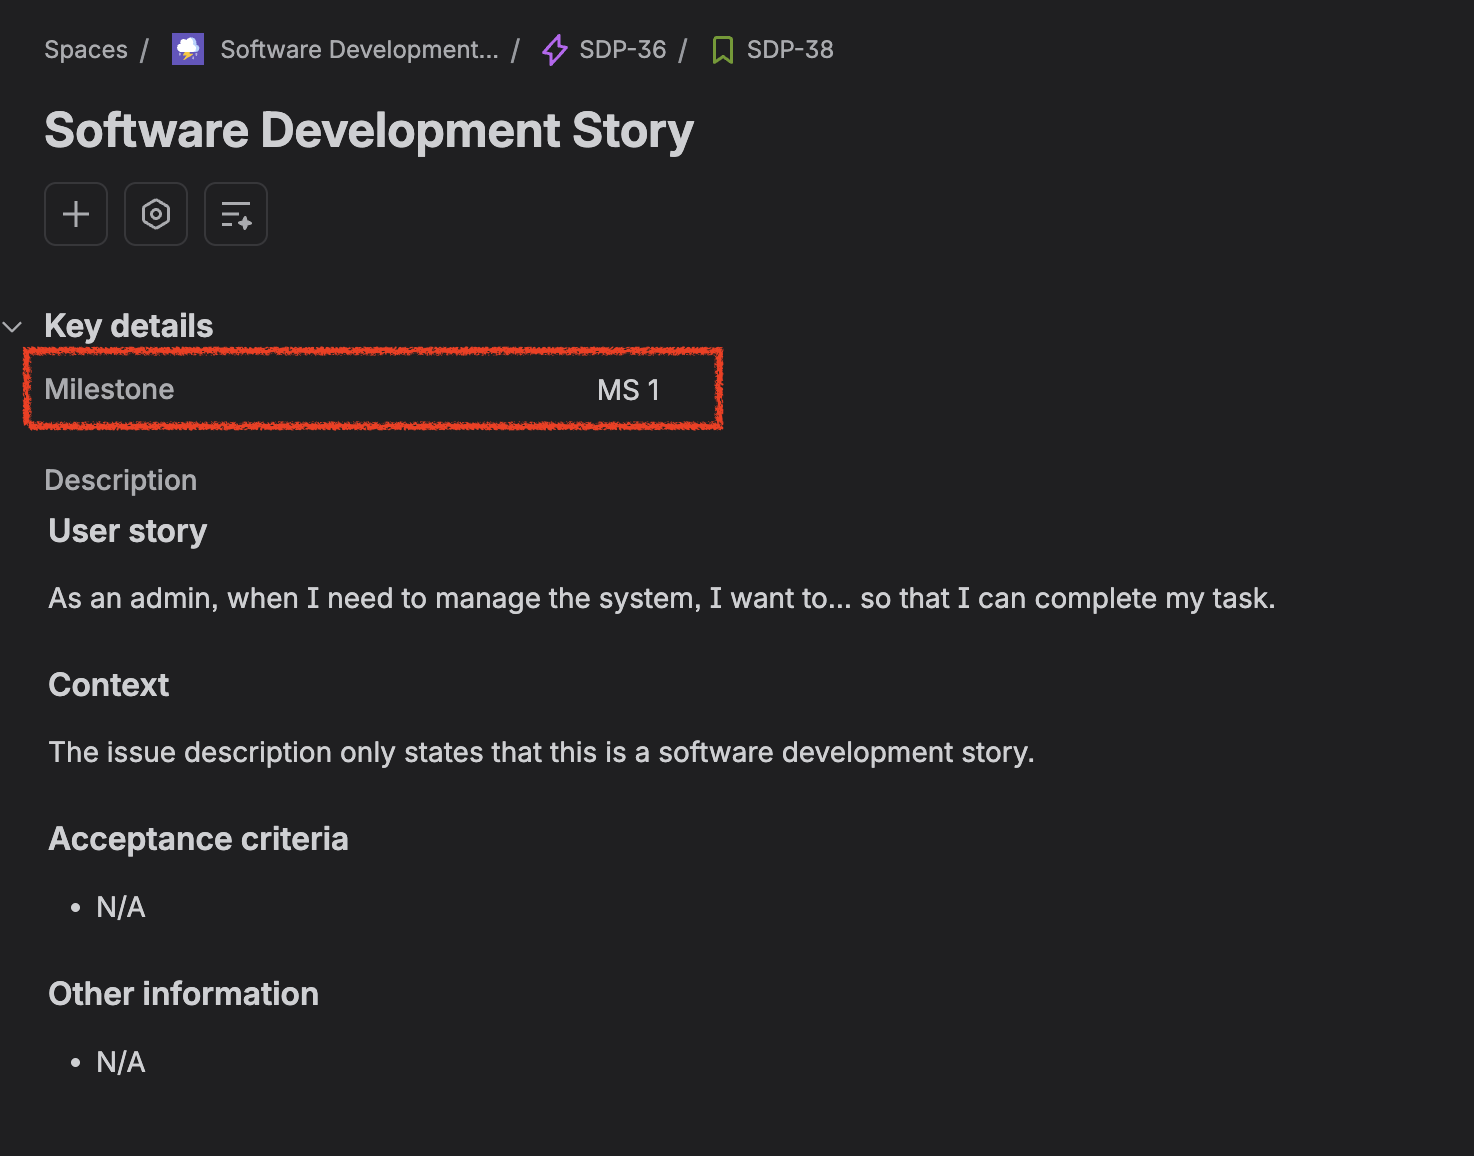Open issue key SDP-38 link
The width and height of the screenshot is (1474, 1156).
click(790, 50)
